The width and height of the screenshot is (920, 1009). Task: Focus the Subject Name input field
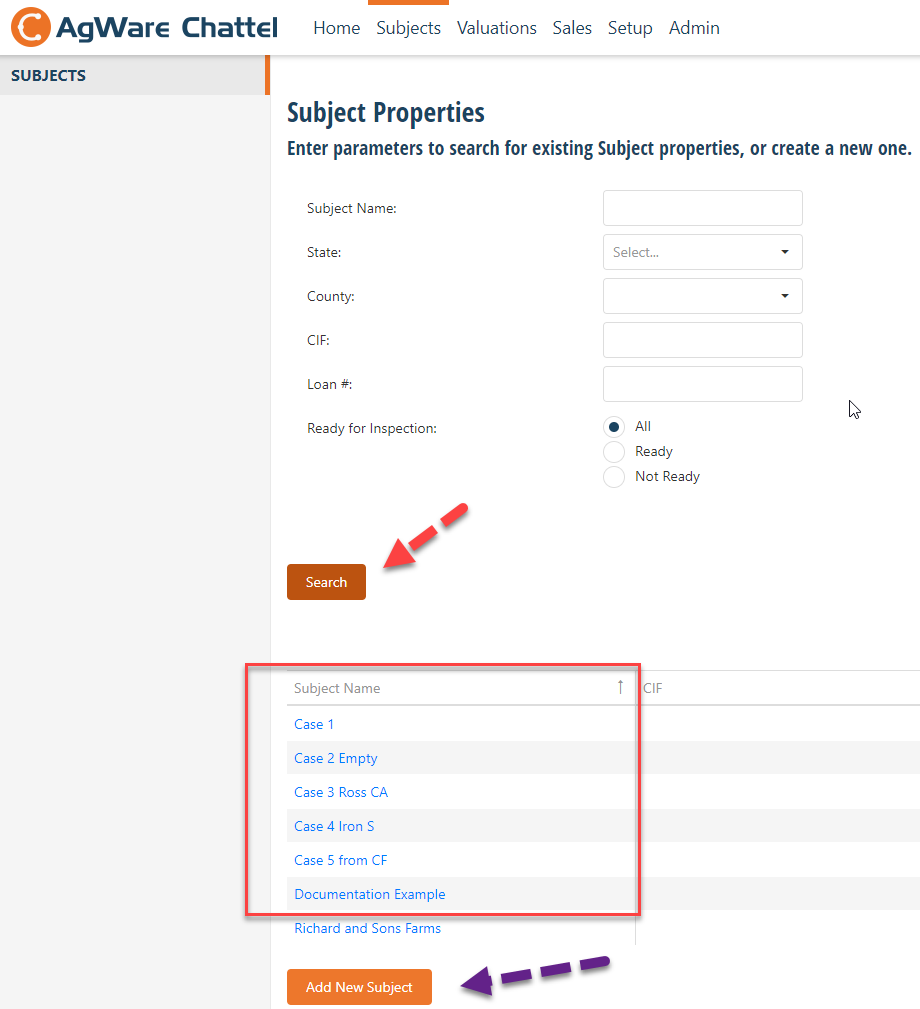pos(703,208)
